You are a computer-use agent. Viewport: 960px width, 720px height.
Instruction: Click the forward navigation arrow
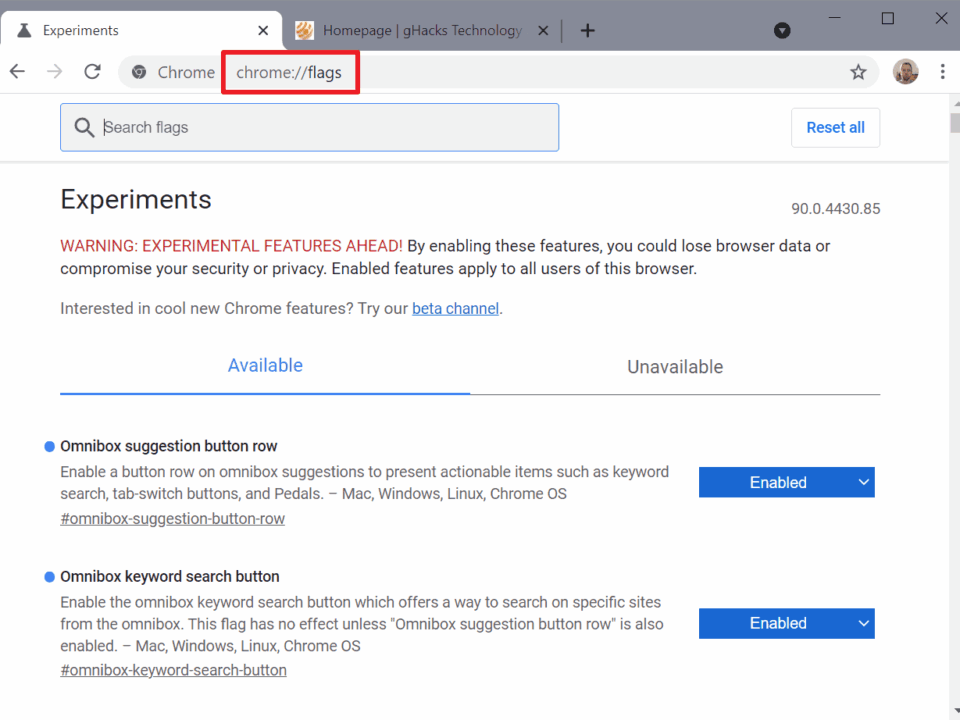pyautogui.click(x=55, y=72)
